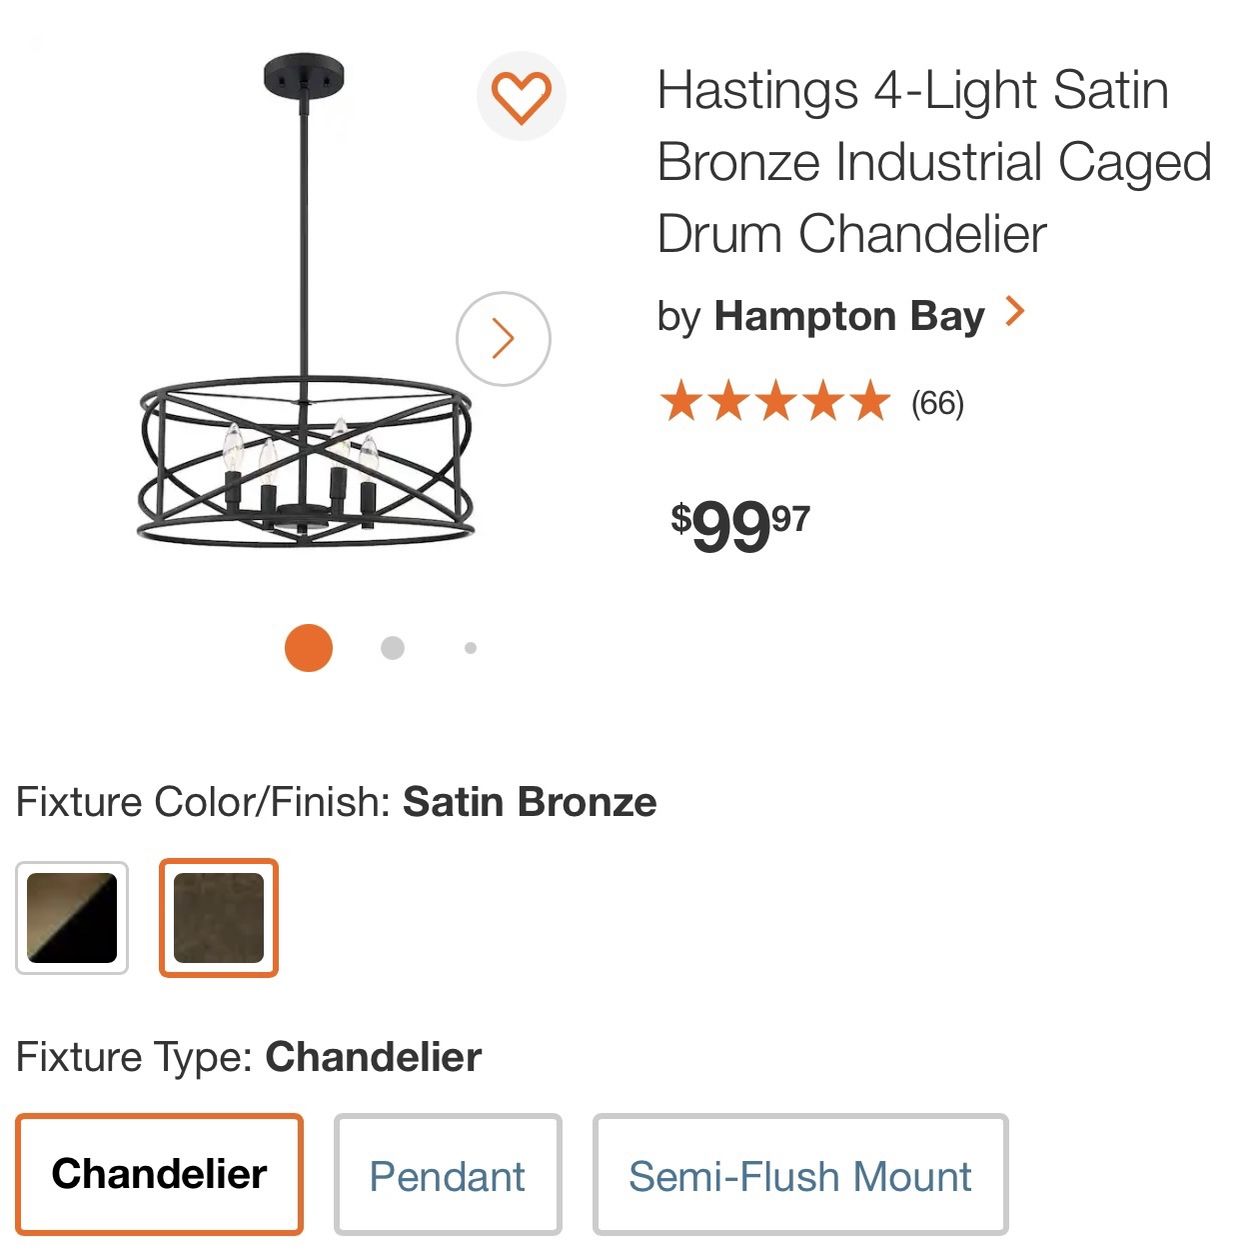Select Pendant fixture type
This screenshot has height=1253, width=1253.
click(448, 1175)
